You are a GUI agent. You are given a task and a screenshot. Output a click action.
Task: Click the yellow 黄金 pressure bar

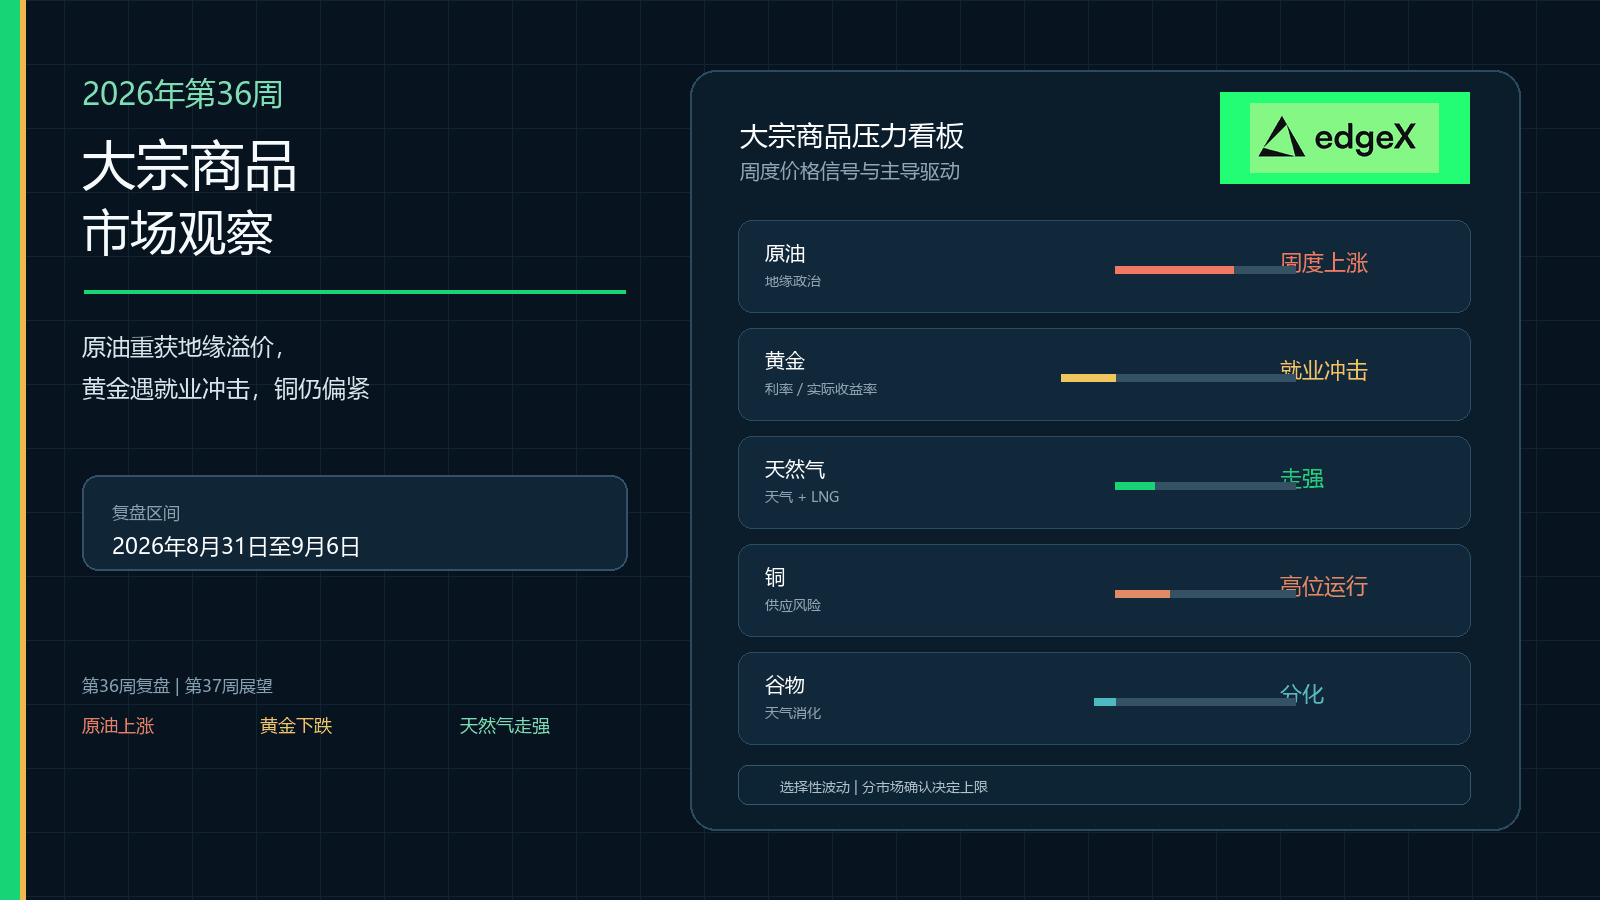[x=1088, y=378]
